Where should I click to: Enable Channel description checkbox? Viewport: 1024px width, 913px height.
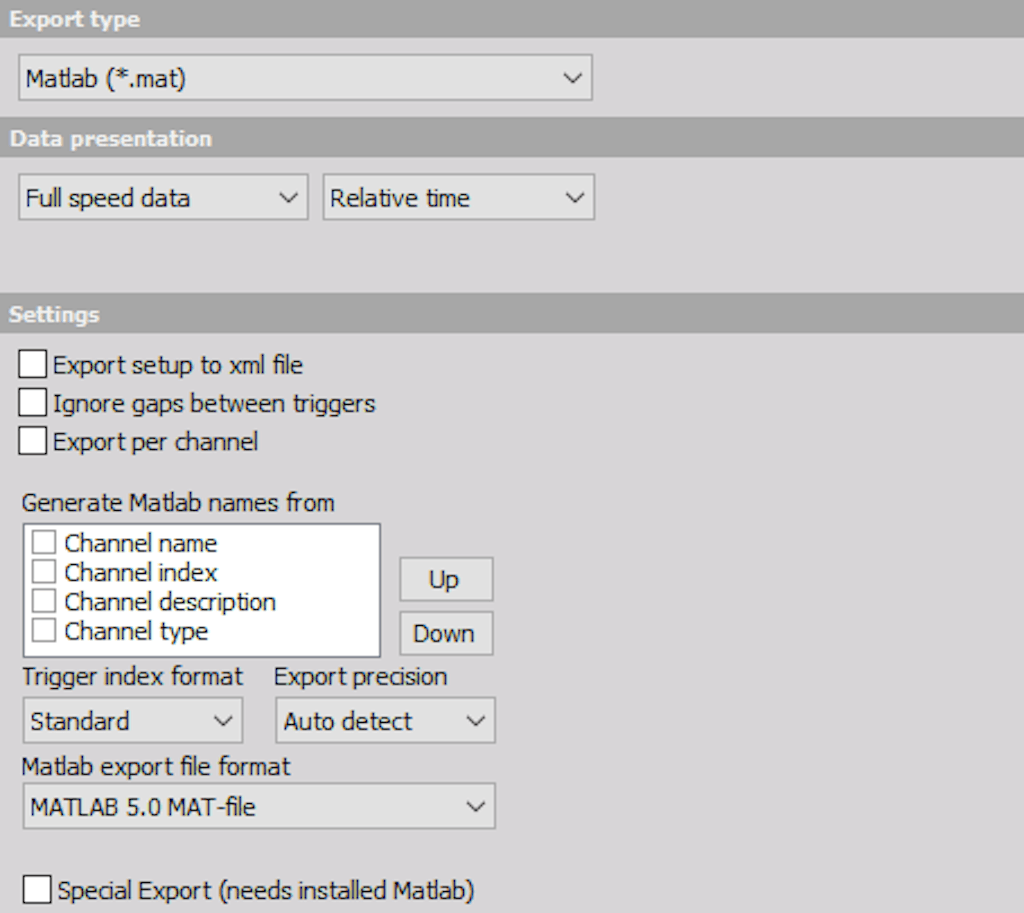point(44,601)
